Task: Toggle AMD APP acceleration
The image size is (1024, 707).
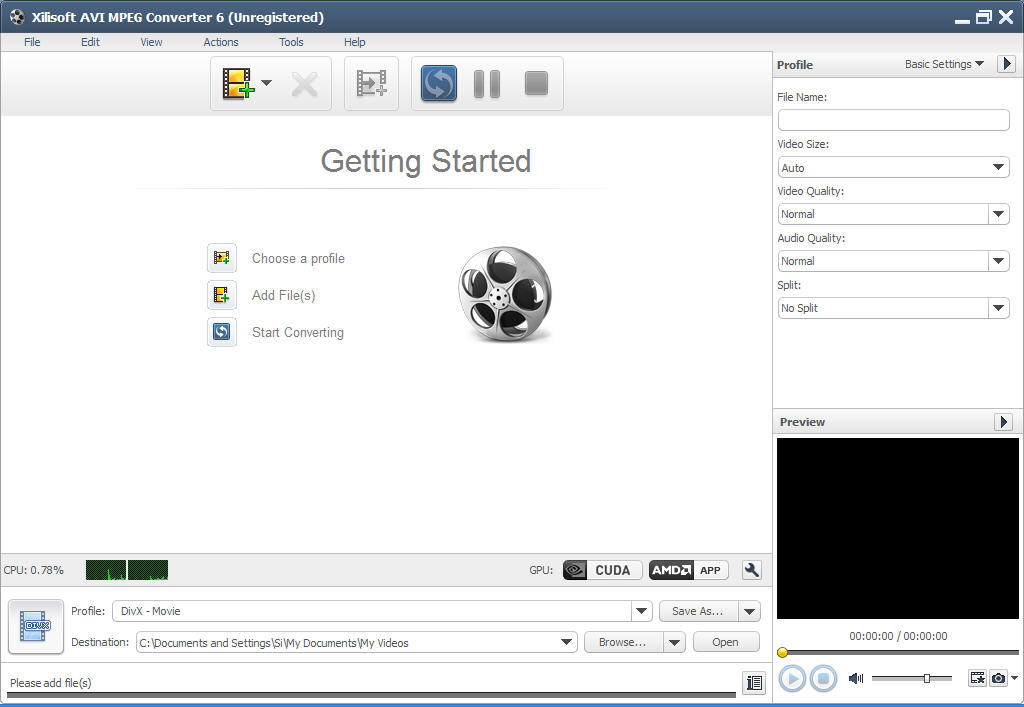Action: (687, 570)
